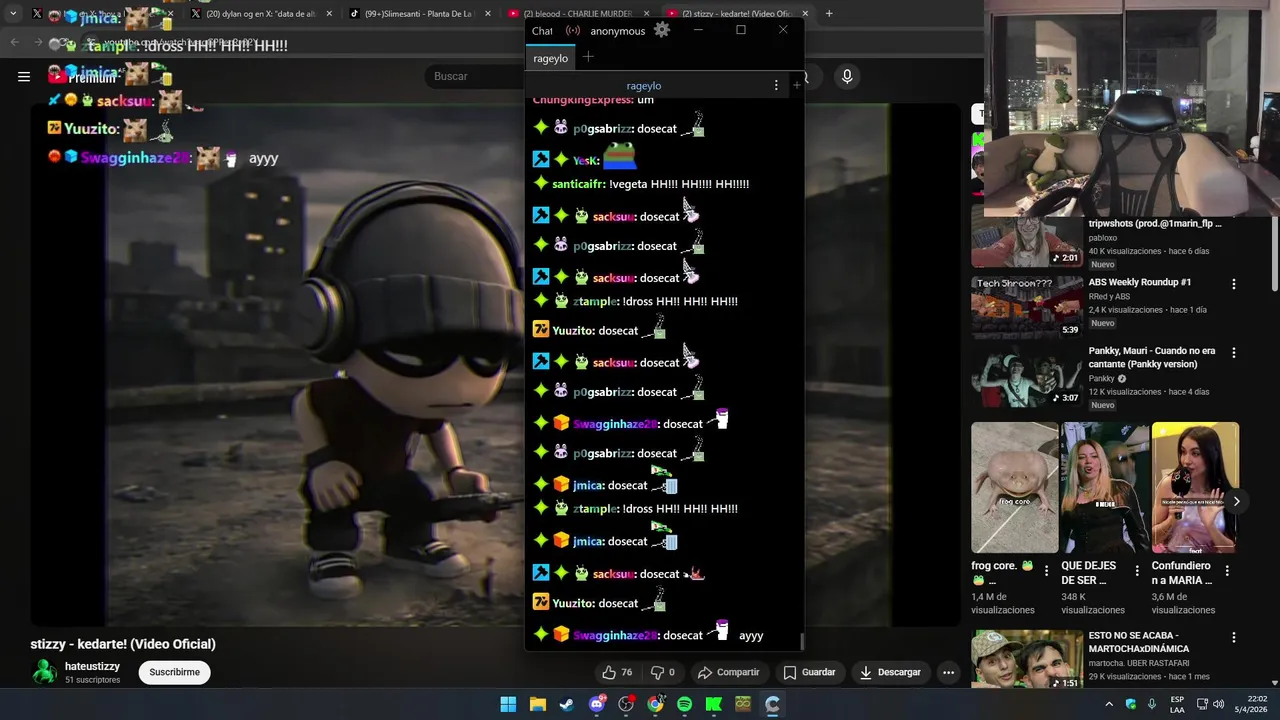
Task: Open a new browser tab
Action: point(829,14)
